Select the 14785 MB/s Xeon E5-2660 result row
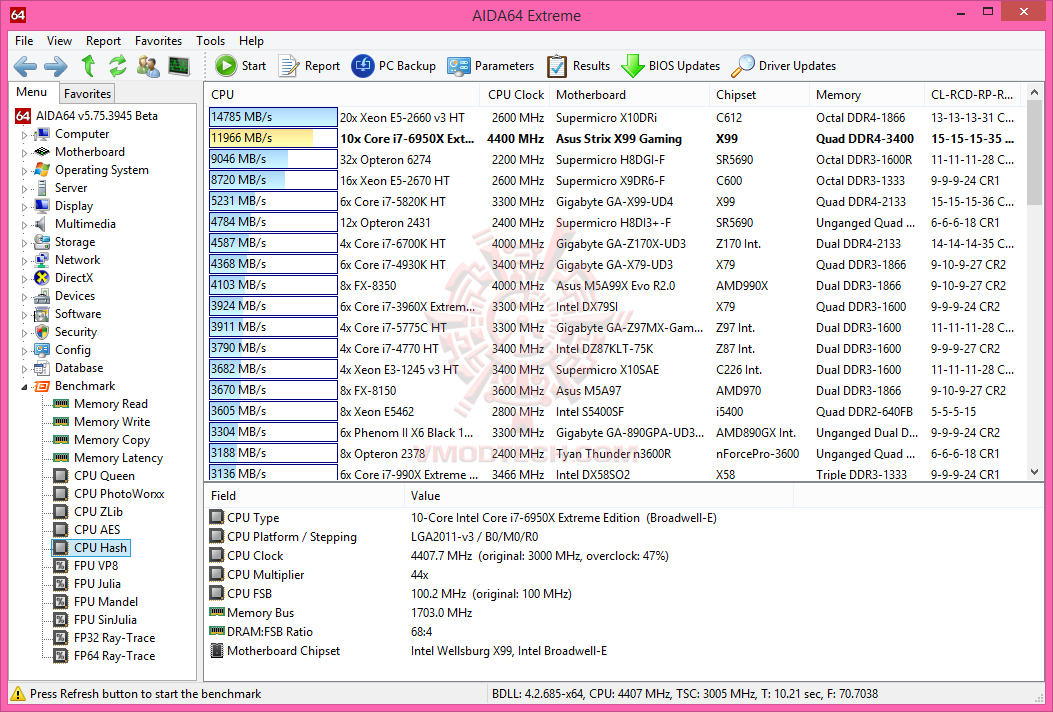This screenshot has height=712, width=1053. coord(614,118)
